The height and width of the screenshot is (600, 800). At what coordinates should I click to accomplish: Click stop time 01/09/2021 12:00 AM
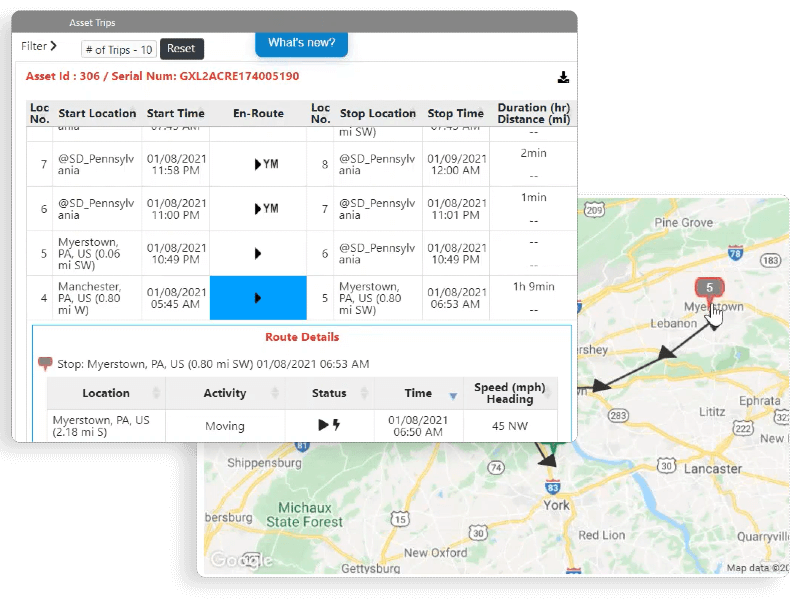[x=456, y=164]
